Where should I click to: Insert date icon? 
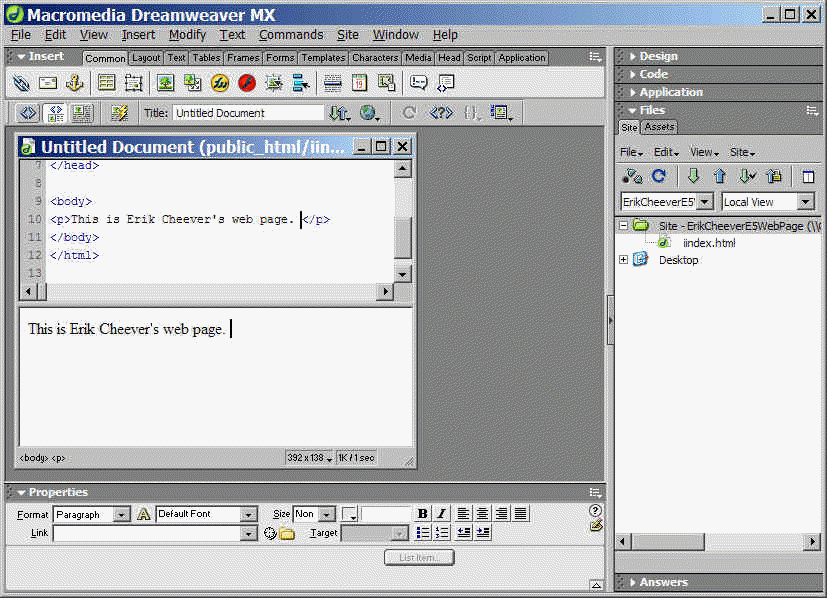click(359, 83)
